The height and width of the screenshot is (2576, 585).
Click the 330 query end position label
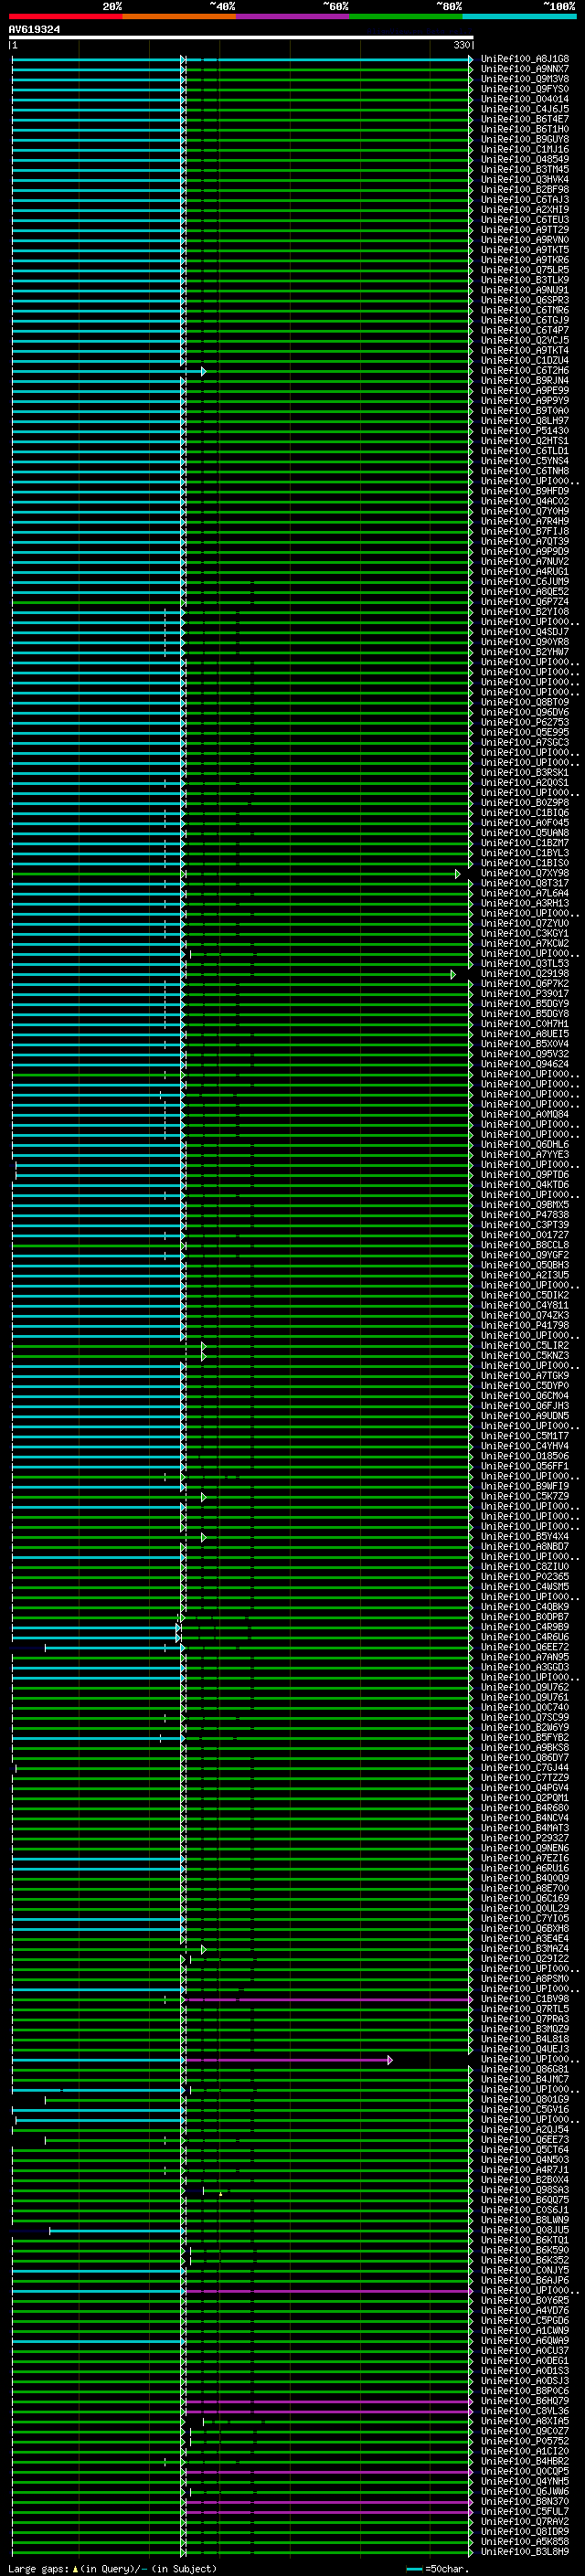coord(461,45)
